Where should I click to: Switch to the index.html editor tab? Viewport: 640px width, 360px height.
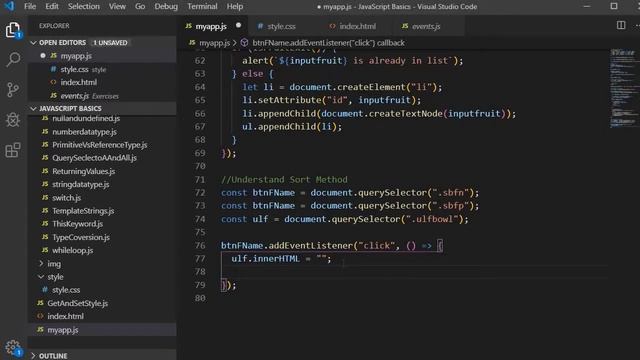click(358, 26)
